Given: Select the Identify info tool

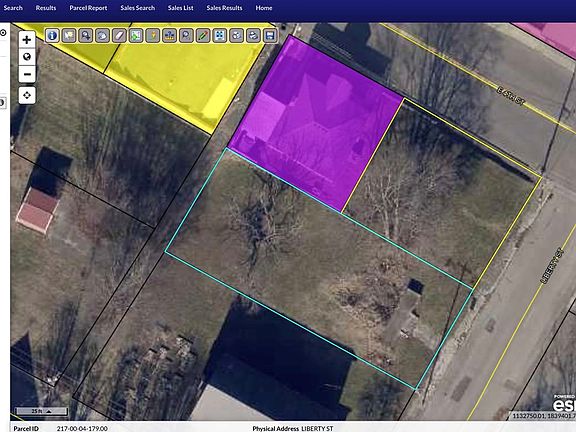Looking at the screenshot, I should point(52,36).
